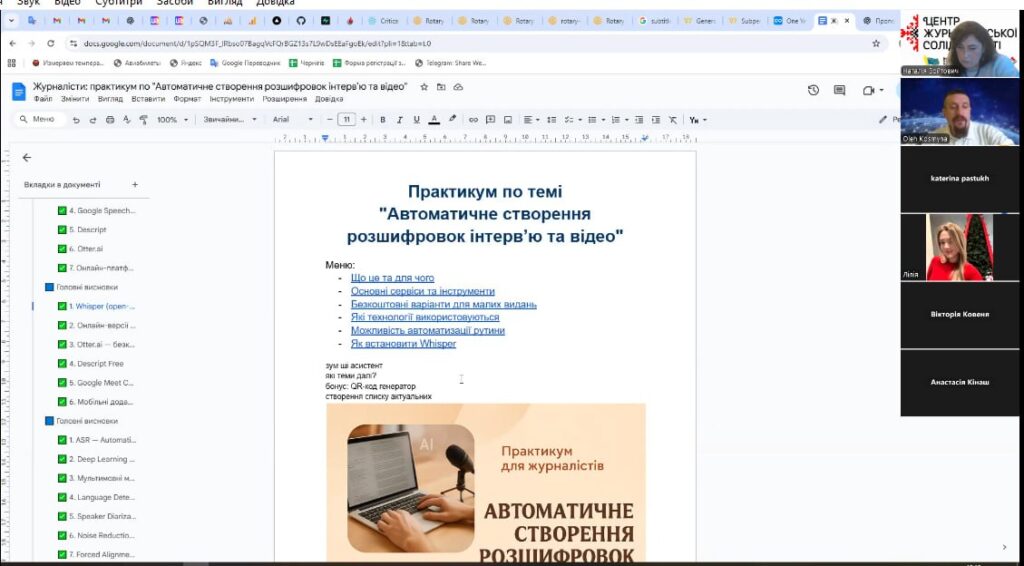
Task: Activate the paint format tool
Action: [x=144, y=120]
